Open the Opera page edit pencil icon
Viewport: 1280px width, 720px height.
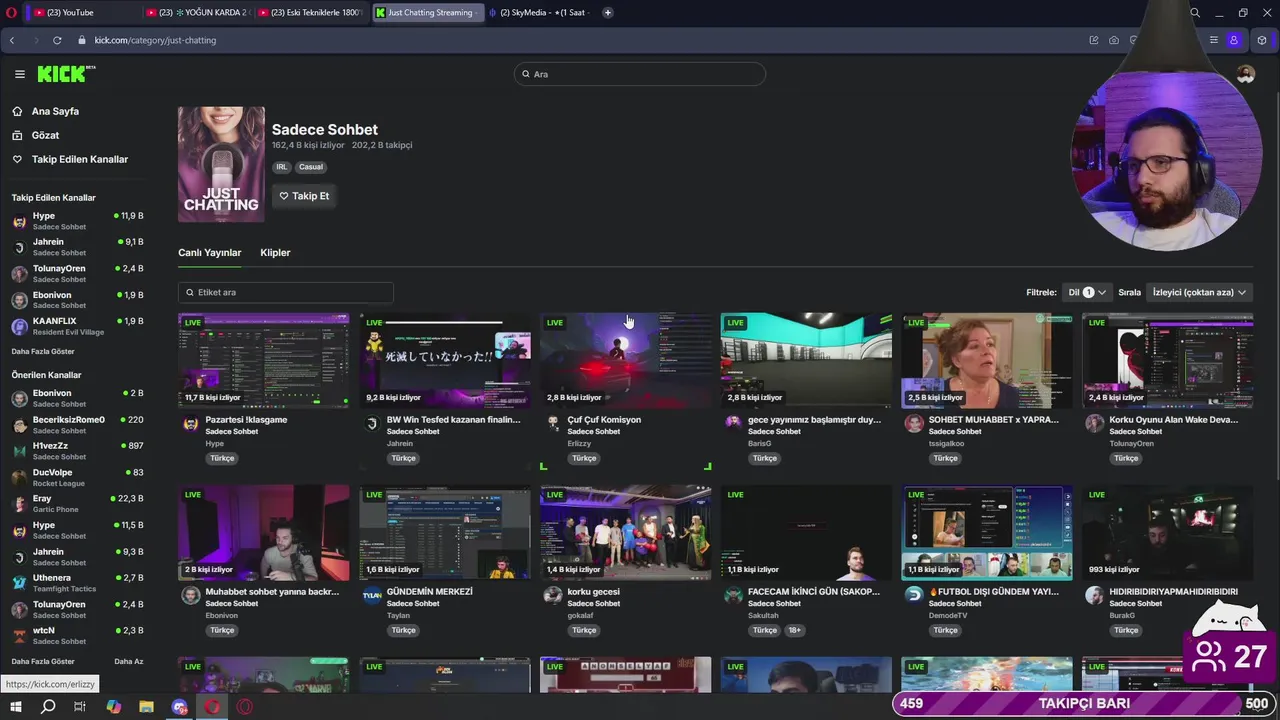tap(1093, 40)
